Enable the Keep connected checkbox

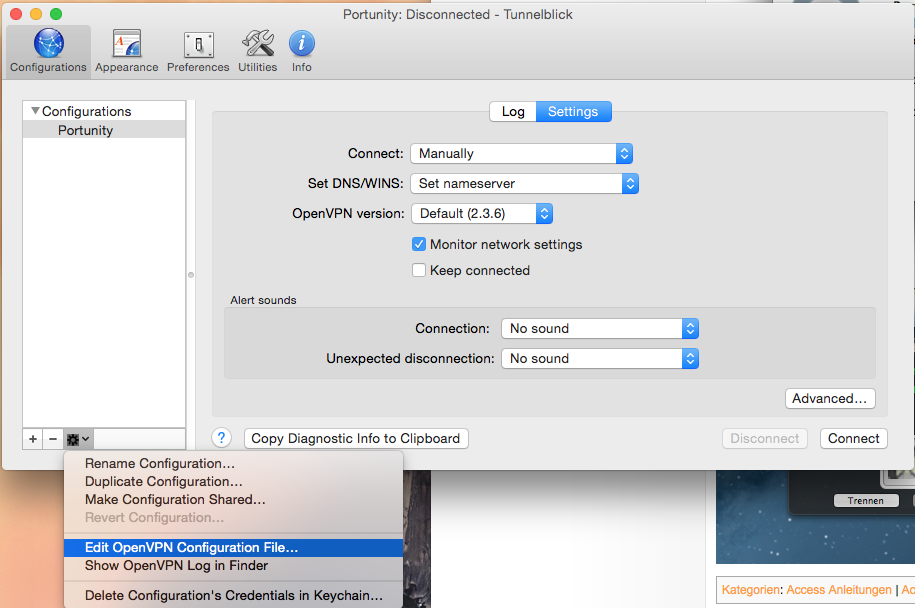pyautogui.click(x=419, y=270)
